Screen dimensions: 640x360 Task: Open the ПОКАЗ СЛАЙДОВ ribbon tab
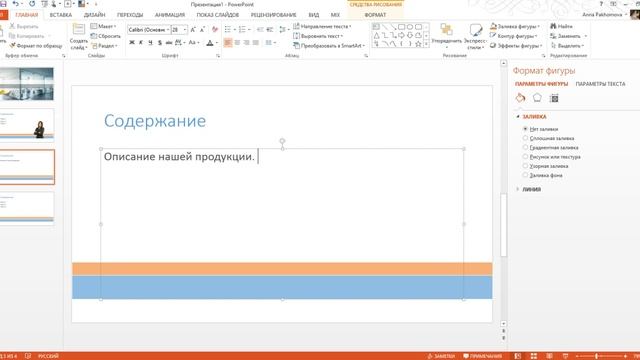(x=218, y=15)
